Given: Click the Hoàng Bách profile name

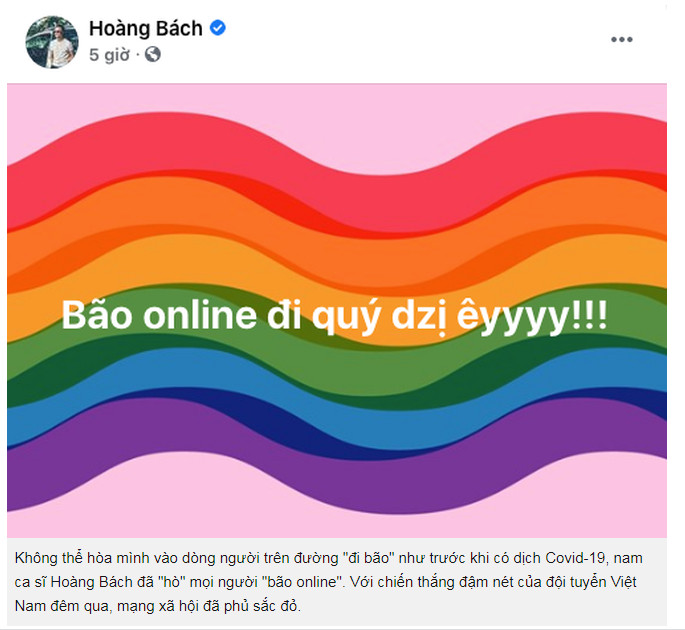Looking at the screenshot, I should (146, 28).
